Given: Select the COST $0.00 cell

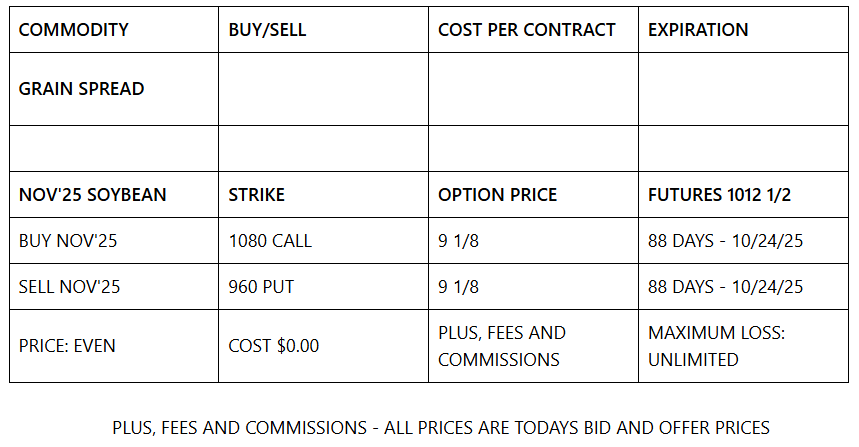Looking at the screenshot, I should pos(323,346).
